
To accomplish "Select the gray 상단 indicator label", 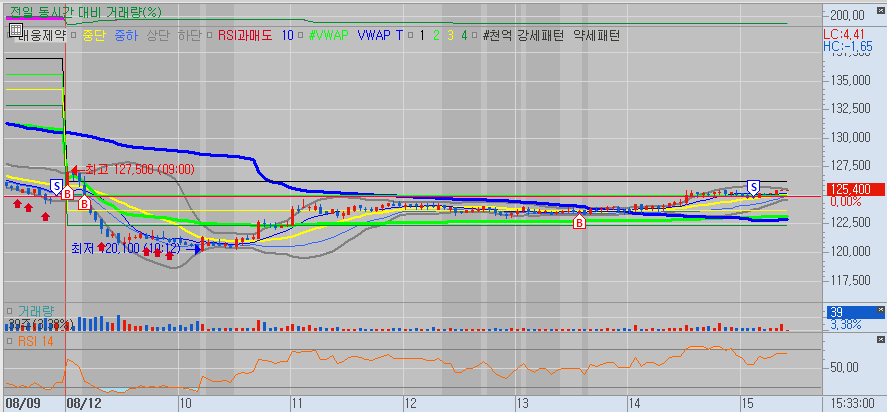I will 158,36.
